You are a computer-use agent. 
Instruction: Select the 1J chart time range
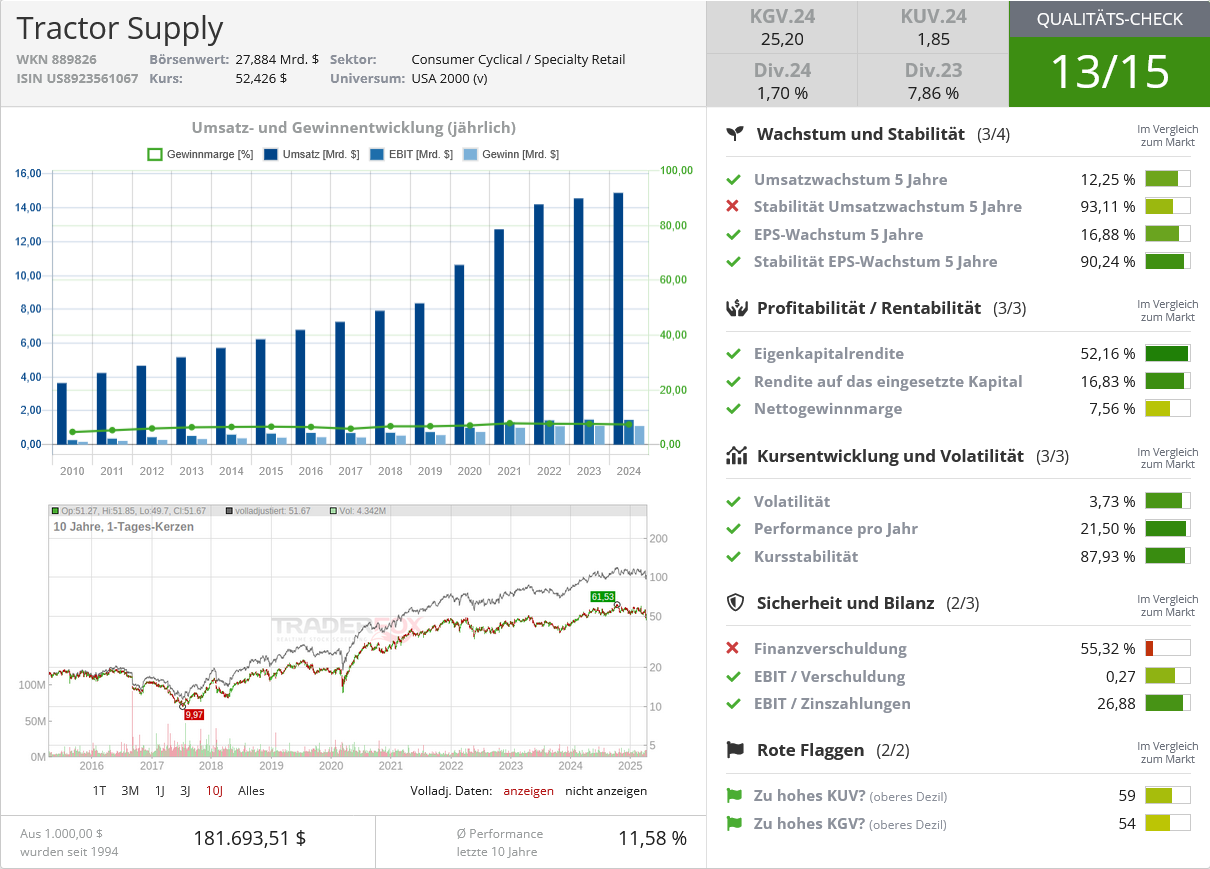[x=160, y=791]
